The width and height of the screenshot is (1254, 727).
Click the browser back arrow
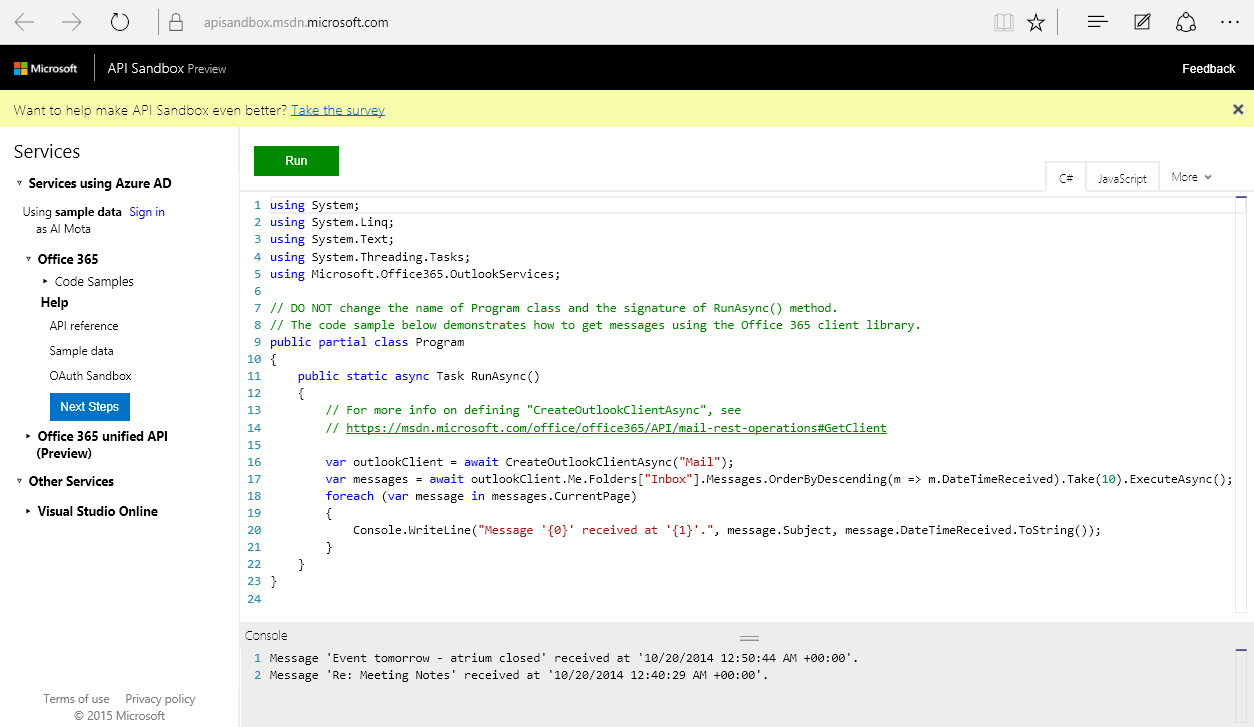point(25,22)
